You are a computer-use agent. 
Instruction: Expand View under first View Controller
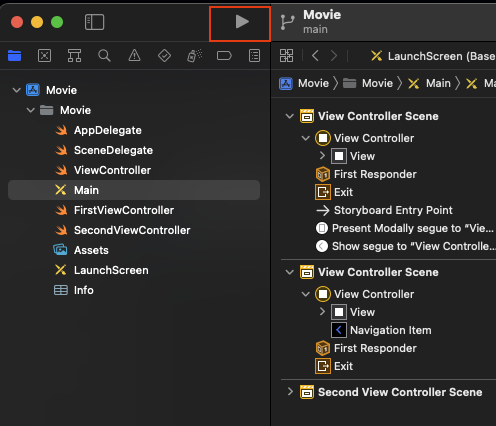(322, 156)
